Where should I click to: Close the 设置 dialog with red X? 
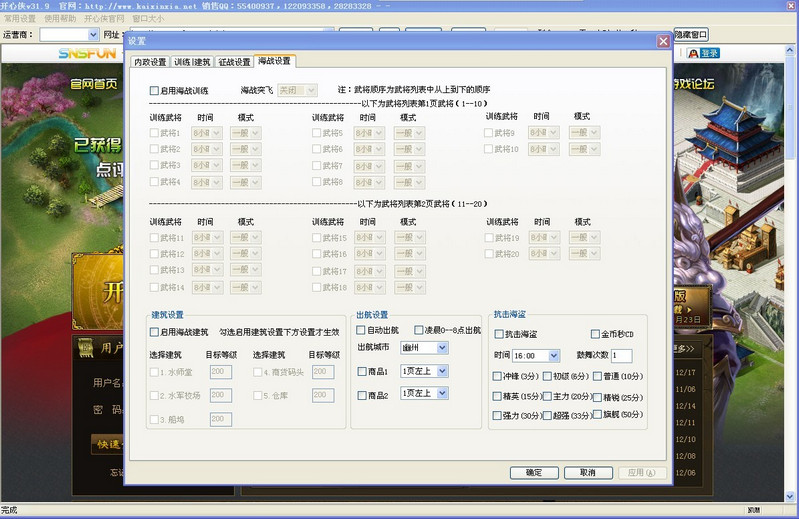tap(663, 41)
